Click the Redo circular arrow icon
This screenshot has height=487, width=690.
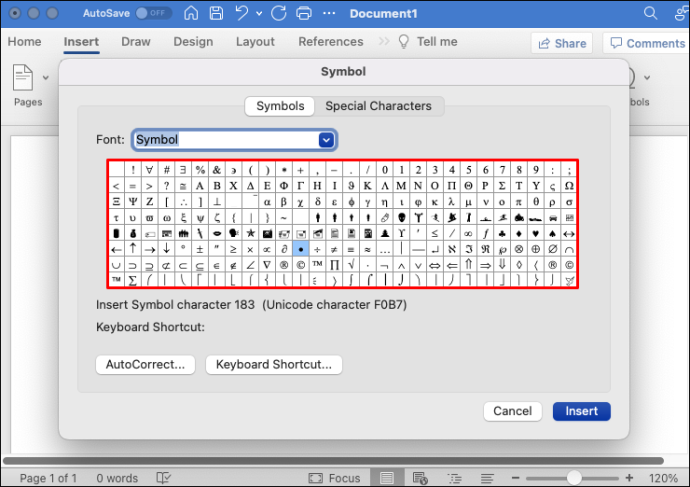pos(279,13)
